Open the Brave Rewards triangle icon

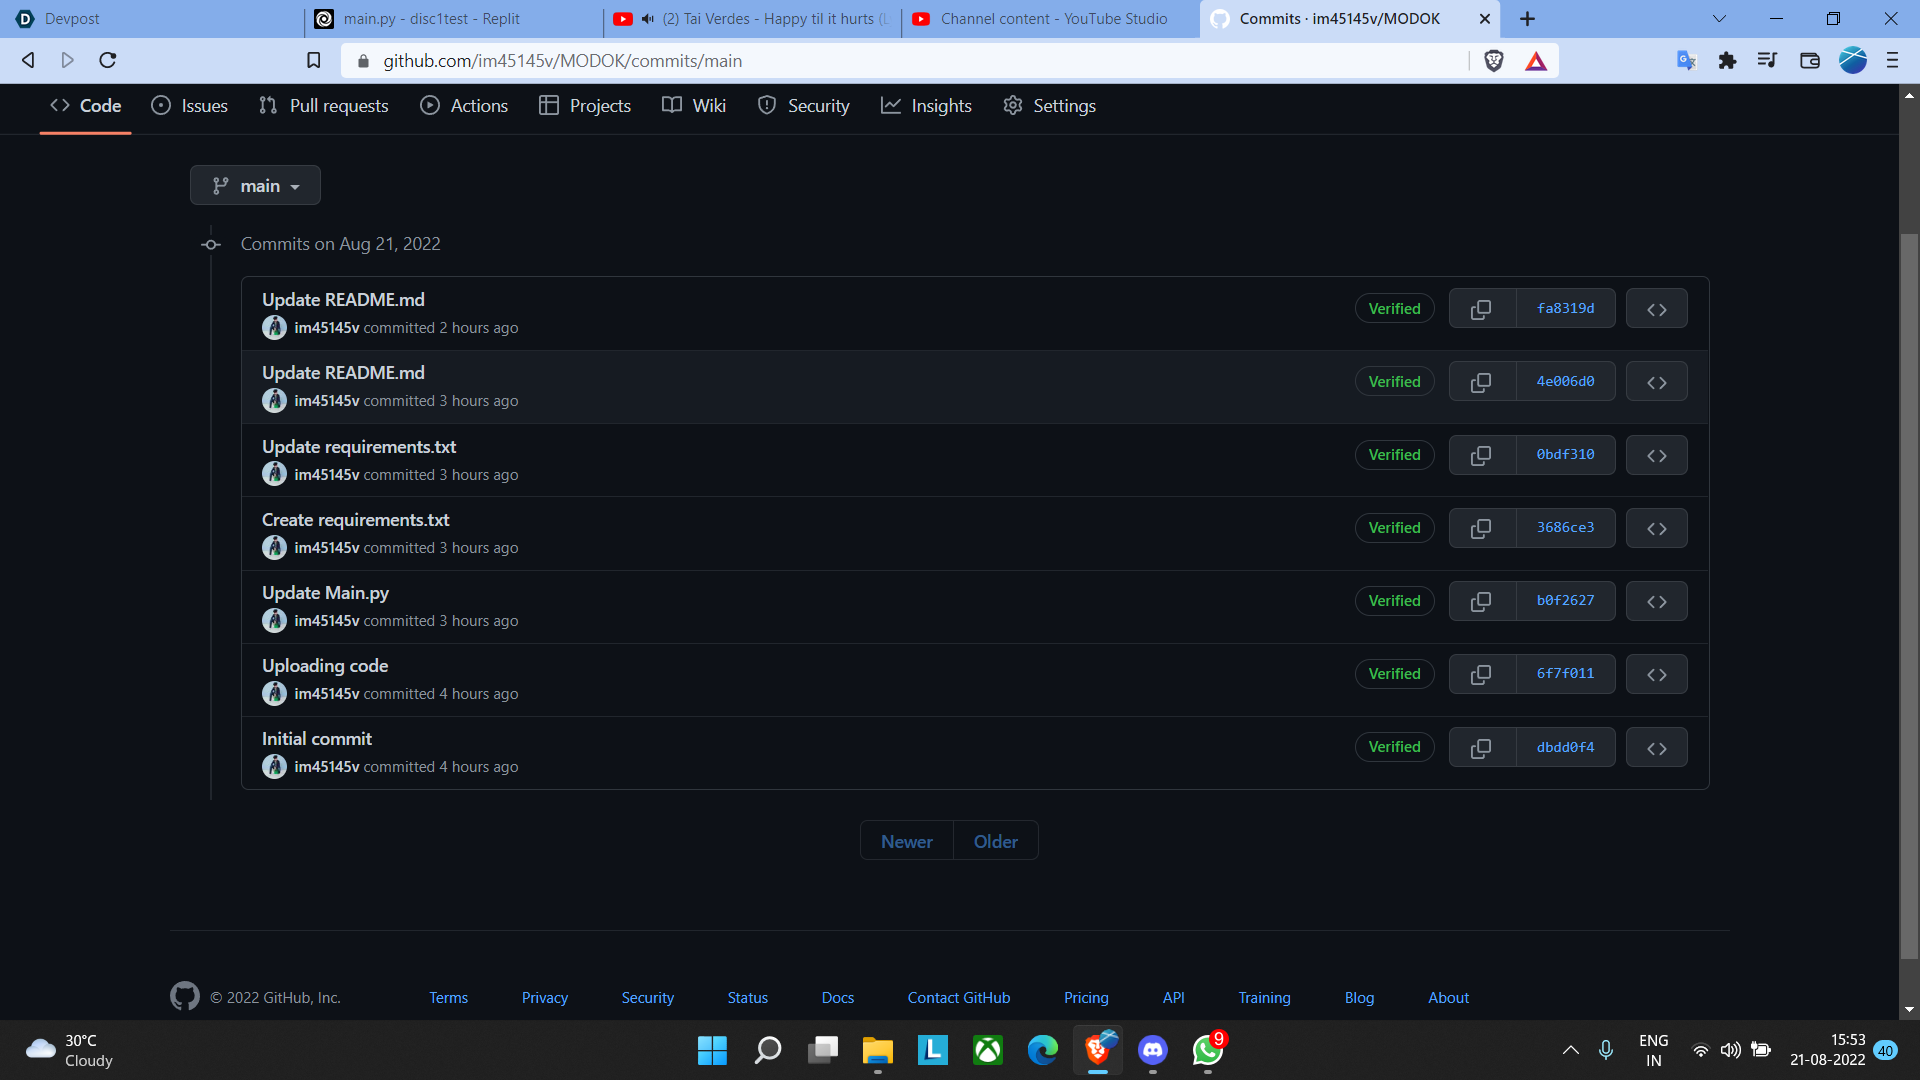[x=1536, y=62]
